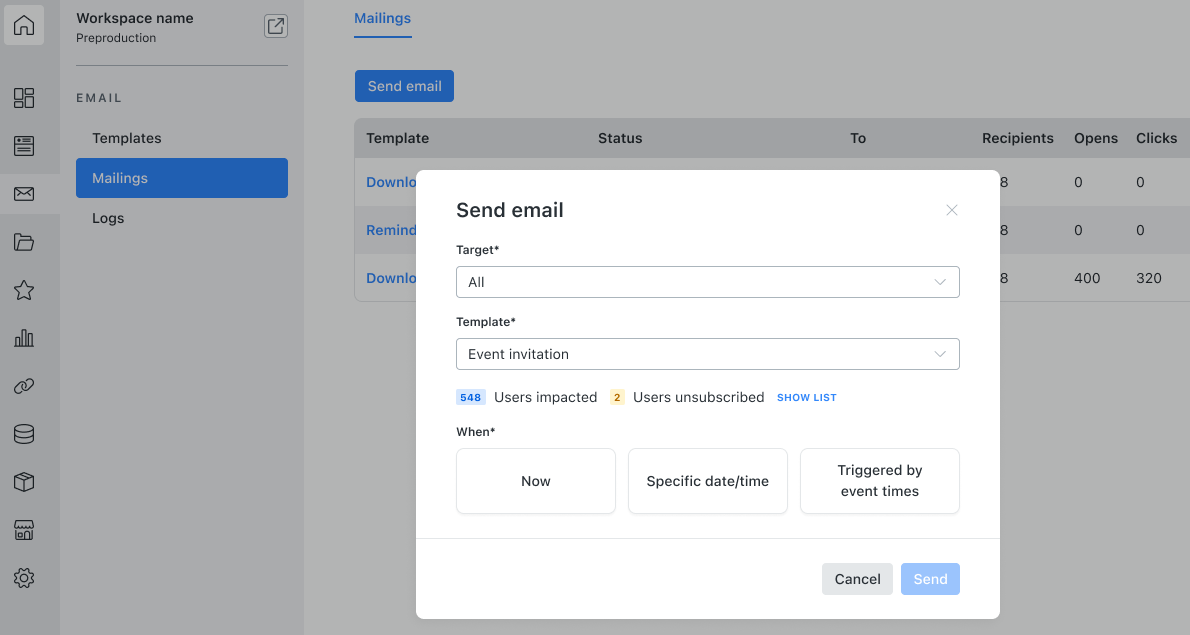The width and height of the screenshot is (1190, 635).
Task: Click the 320 clicks value
Action: click(1149, 278)
